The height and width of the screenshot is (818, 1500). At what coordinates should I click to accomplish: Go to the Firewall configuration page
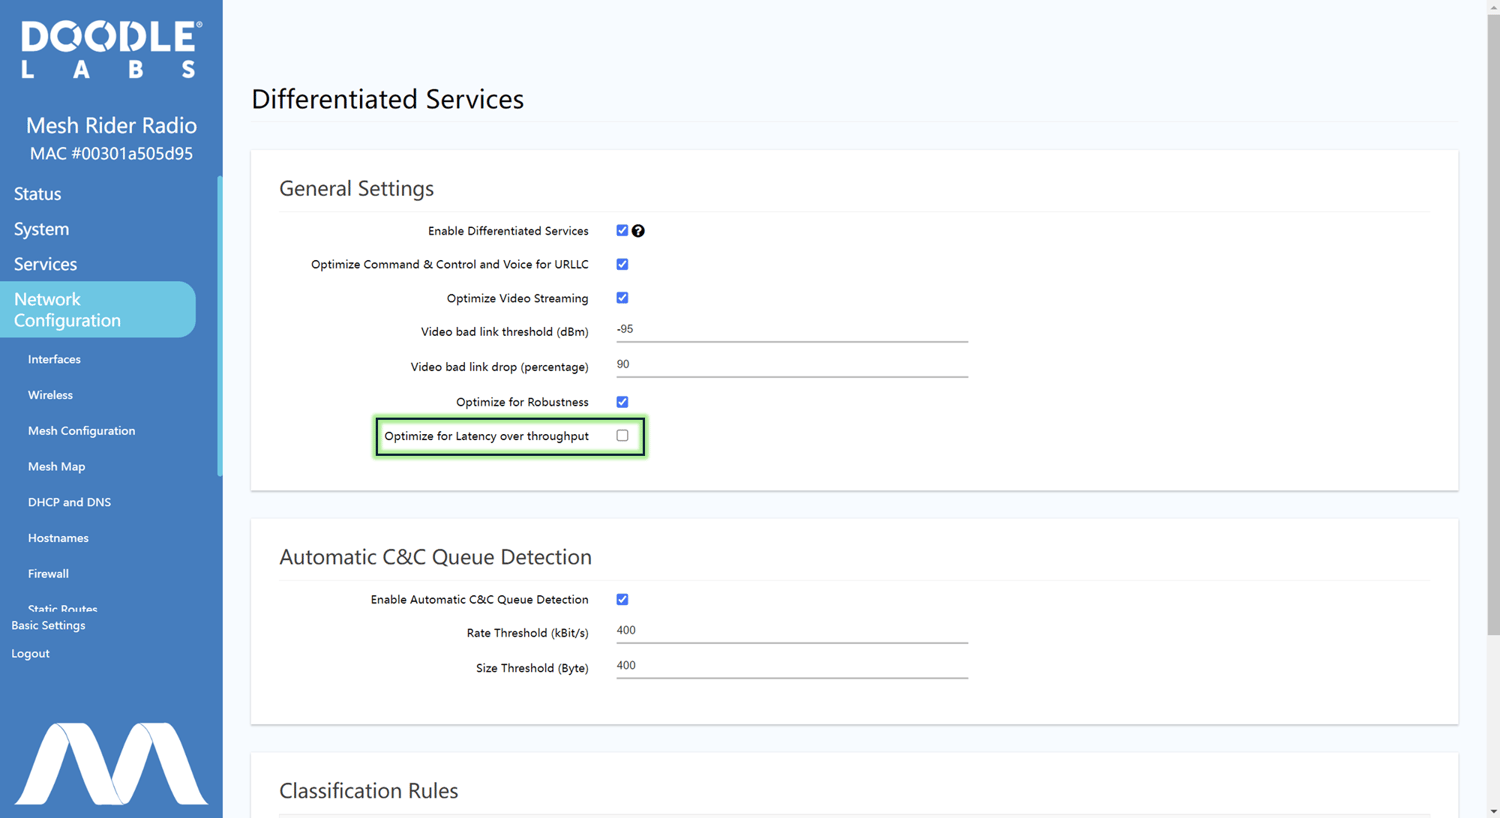coord(48,573)
